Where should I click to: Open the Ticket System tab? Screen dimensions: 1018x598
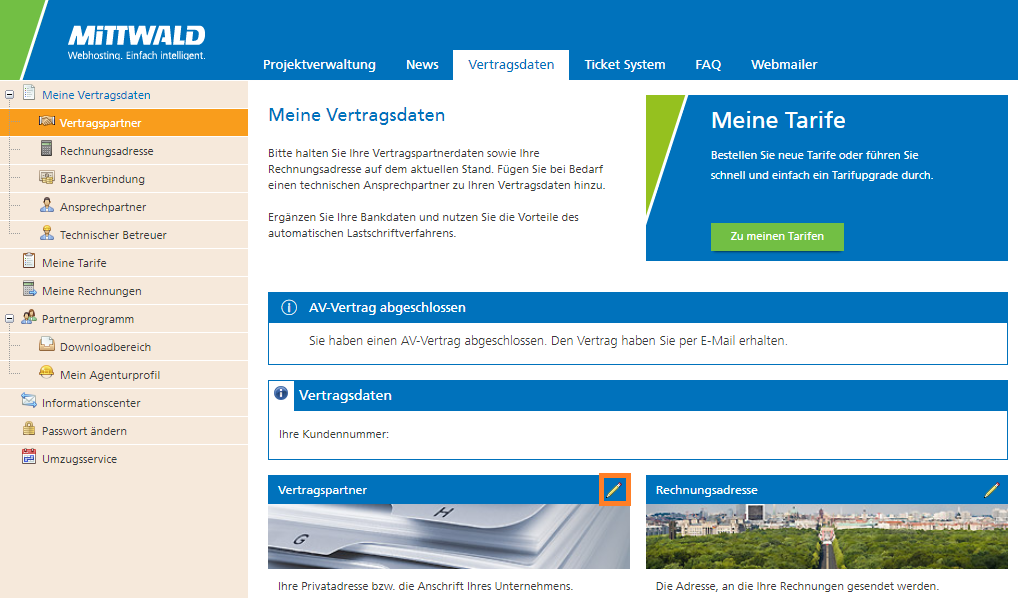click(625, 64)
